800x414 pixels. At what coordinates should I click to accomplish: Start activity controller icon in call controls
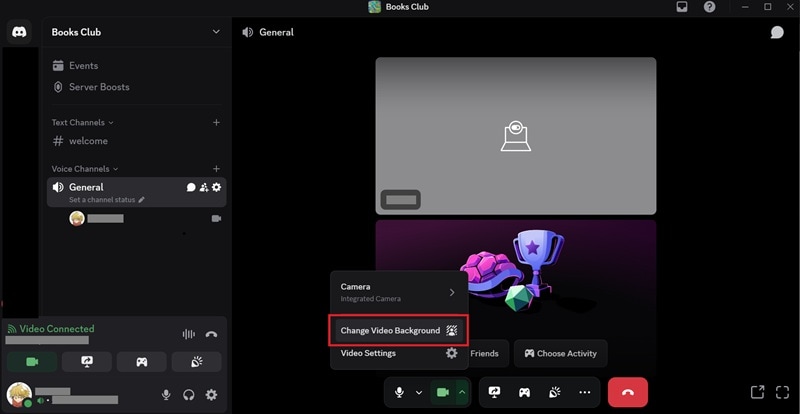click(524, 392)
